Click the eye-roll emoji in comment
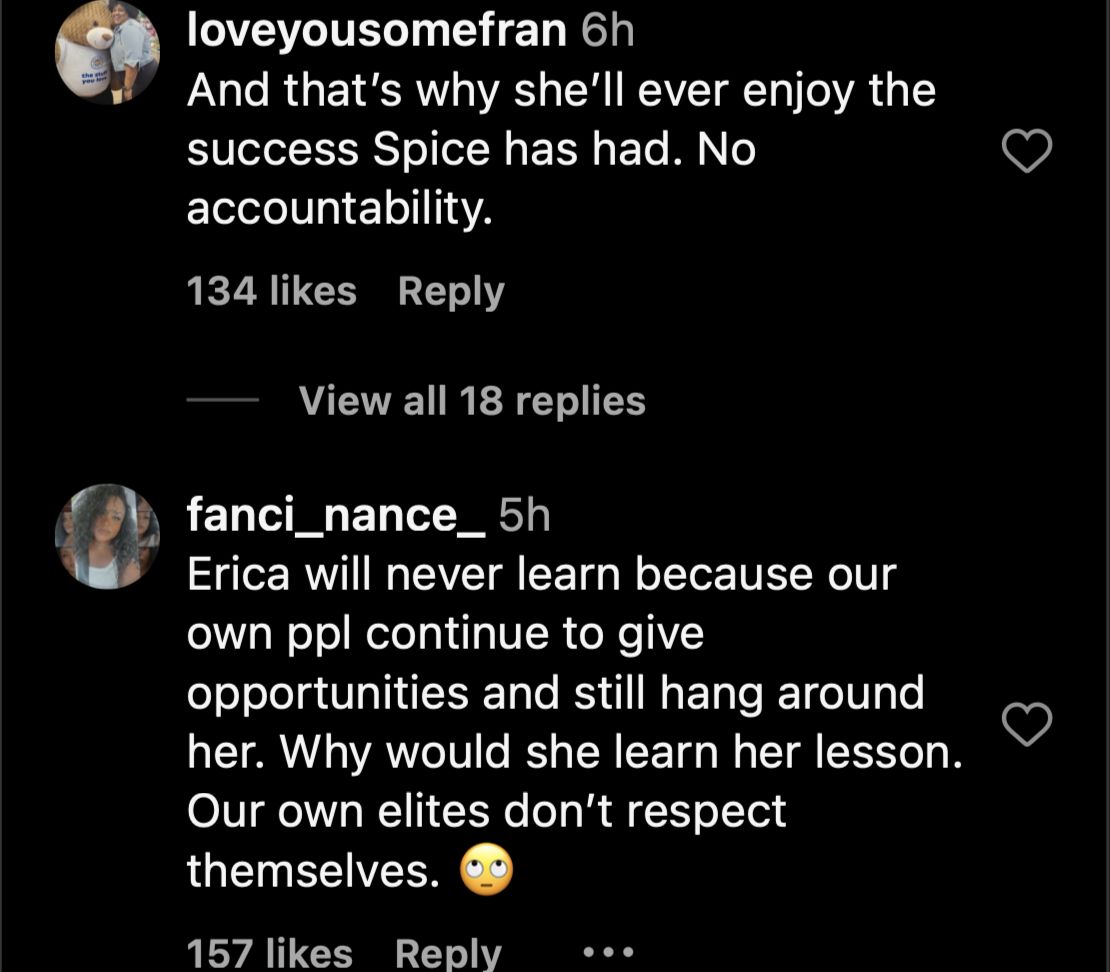This screenshot has width=1110, height=972. (x=486, y=872)
